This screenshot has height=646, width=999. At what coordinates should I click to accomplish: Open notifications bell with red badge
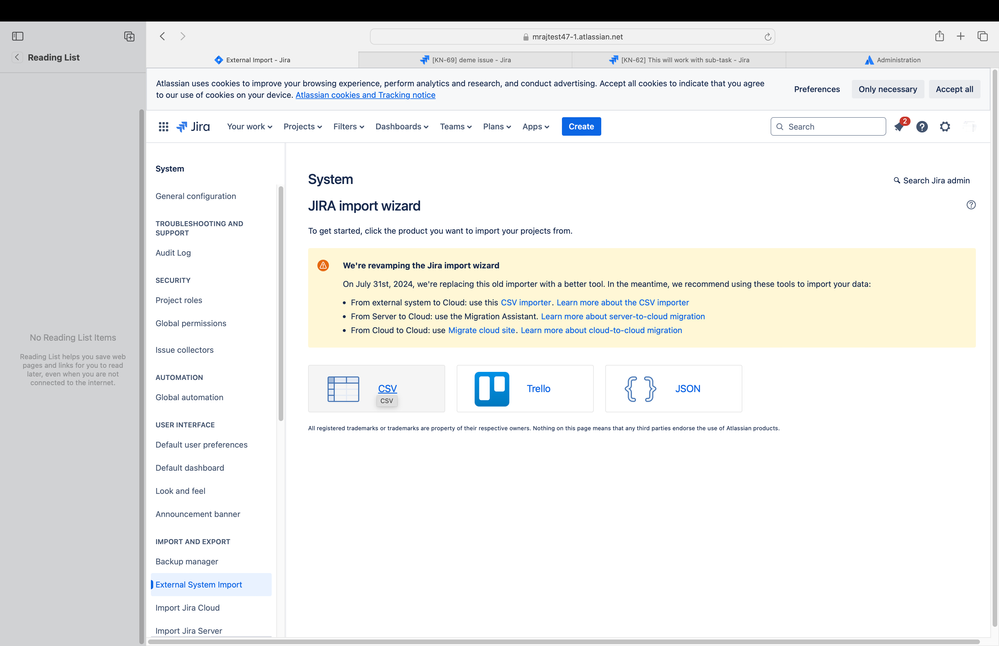[900, 126]
